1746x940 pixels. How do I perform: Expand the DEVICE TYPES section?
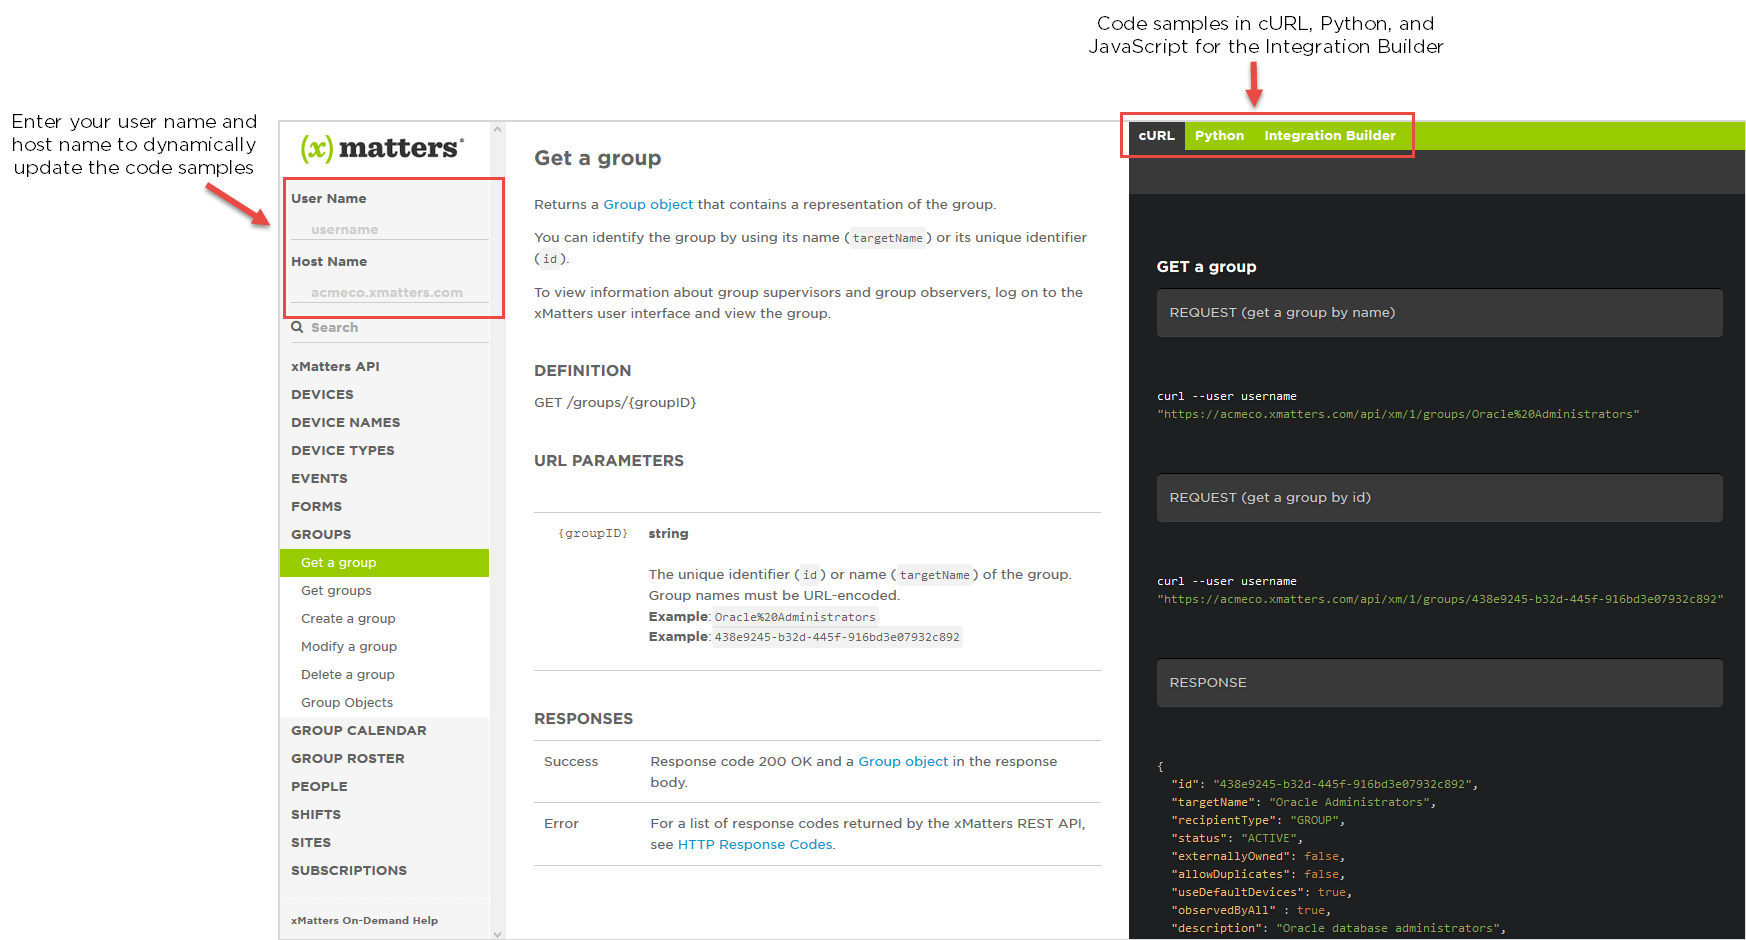(x=342, y=451)
